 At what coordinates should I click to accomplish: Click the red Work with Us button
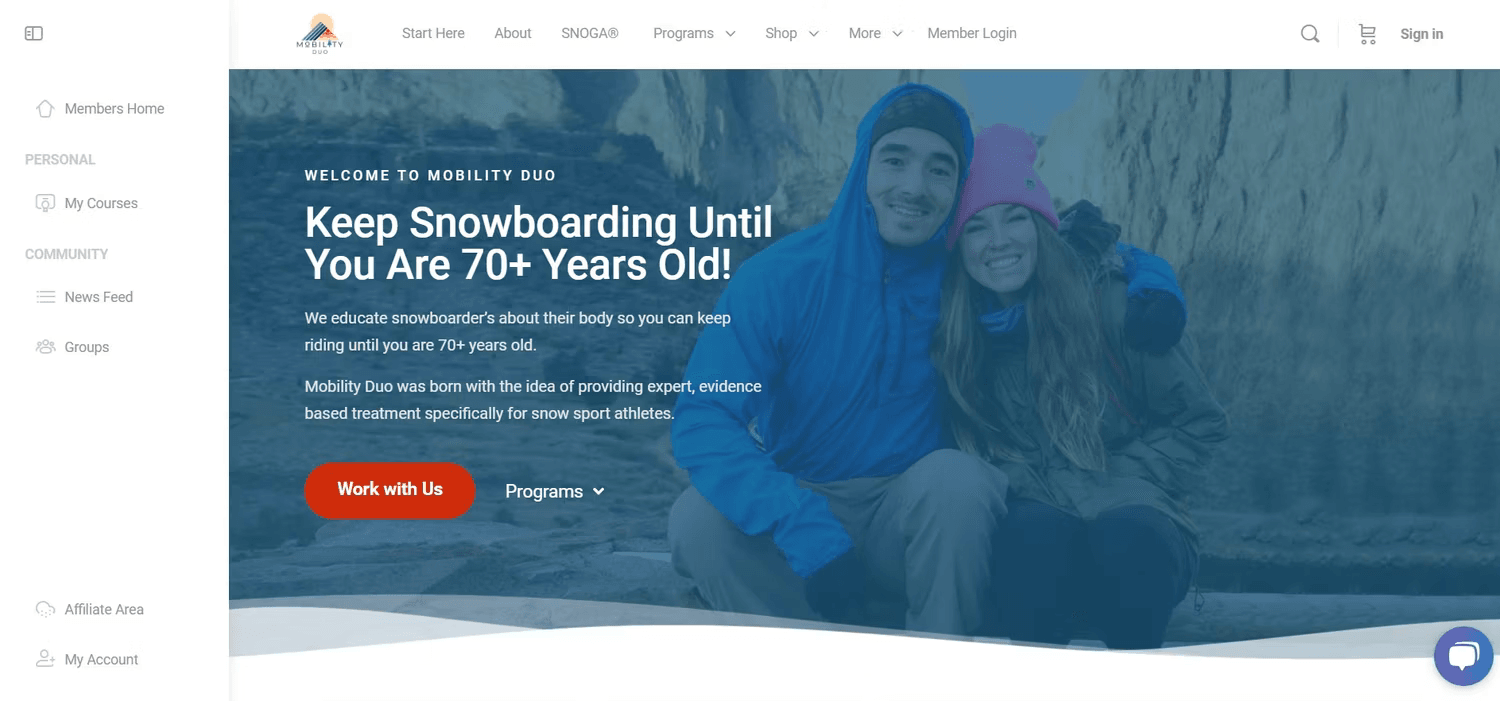coord(390,490)
